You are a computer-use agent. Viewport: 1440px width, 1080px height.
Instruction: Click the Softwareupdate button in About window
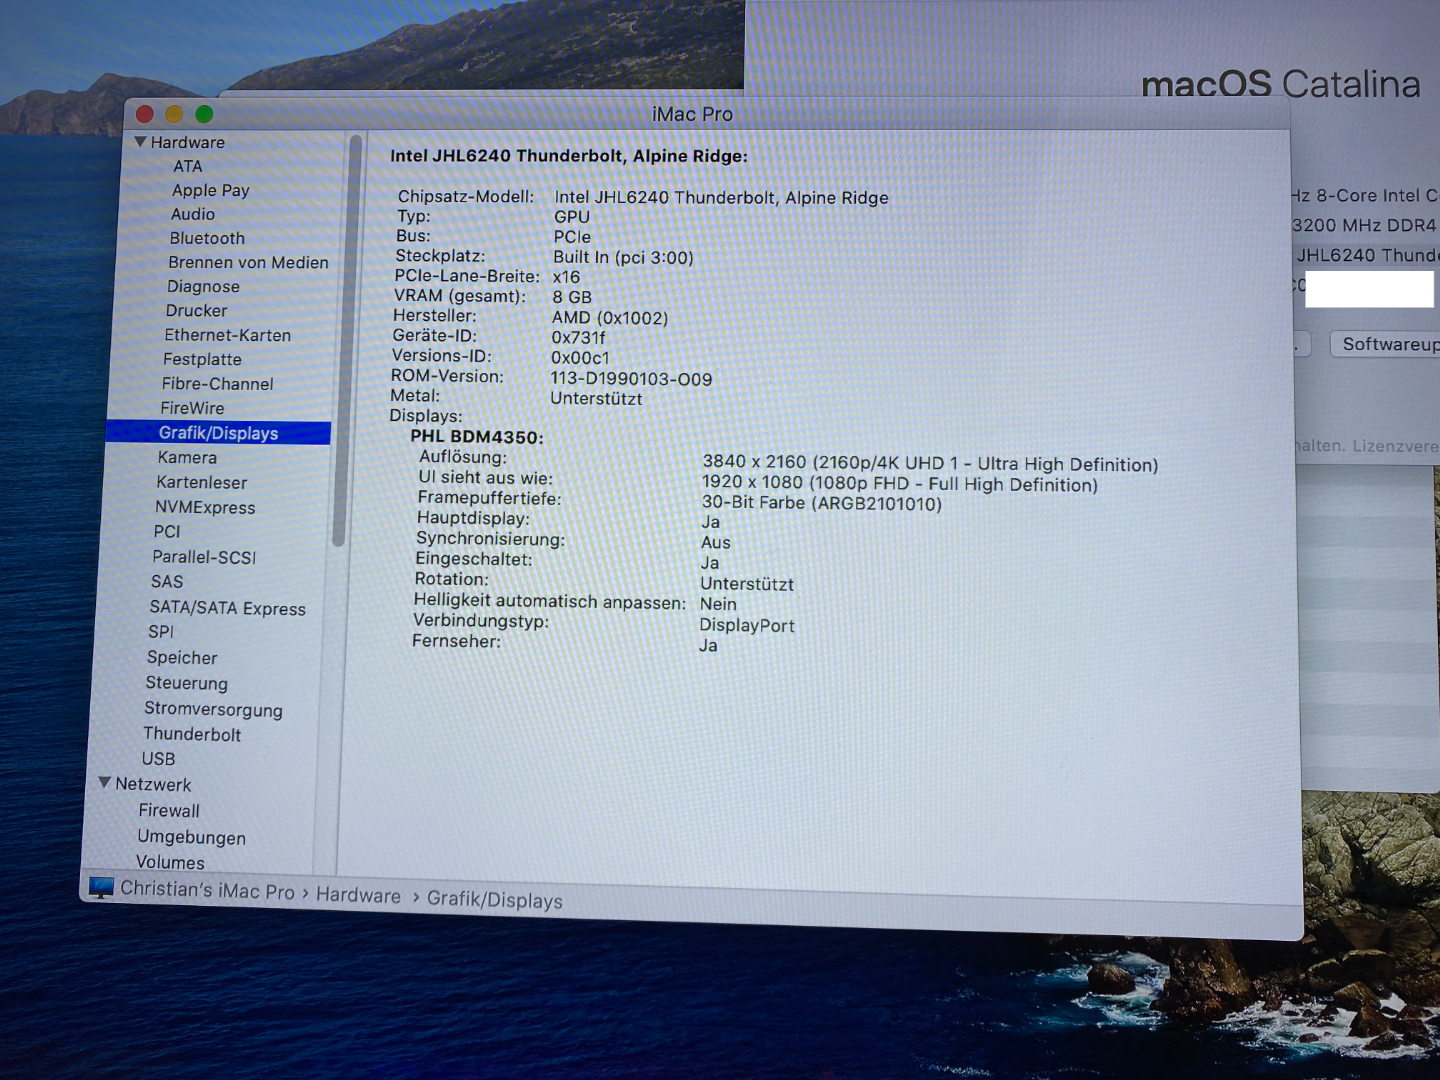1385,344
